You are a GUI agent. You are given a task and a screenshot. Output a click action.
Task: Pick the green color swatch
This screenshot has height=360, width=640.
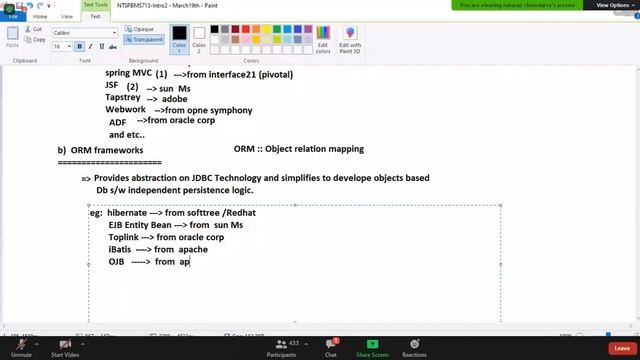tap(277, 29)
